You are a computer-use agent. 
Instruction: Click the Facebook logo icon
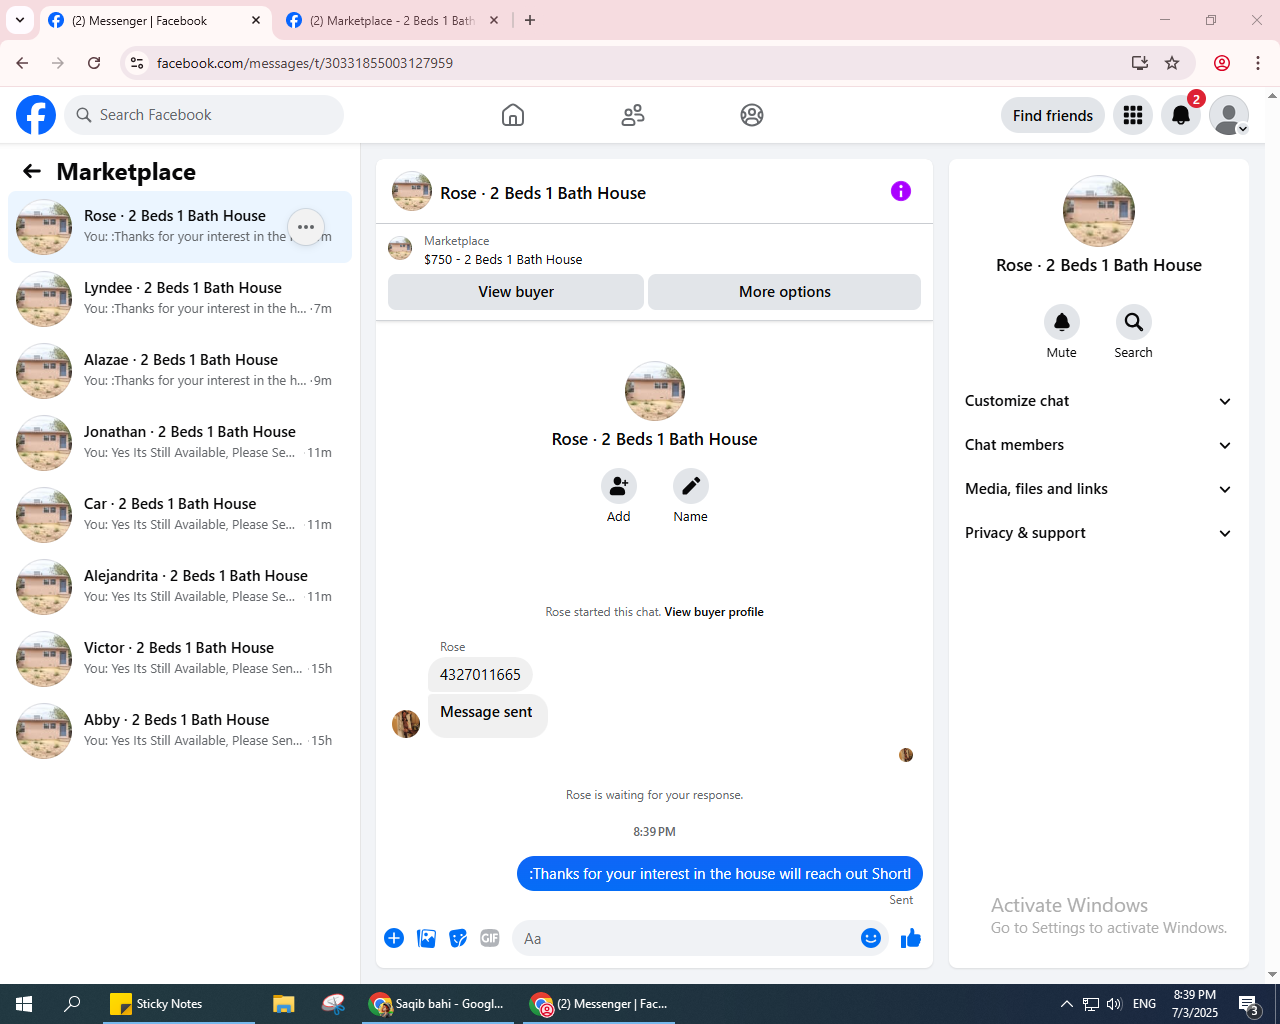coord(36,115)
